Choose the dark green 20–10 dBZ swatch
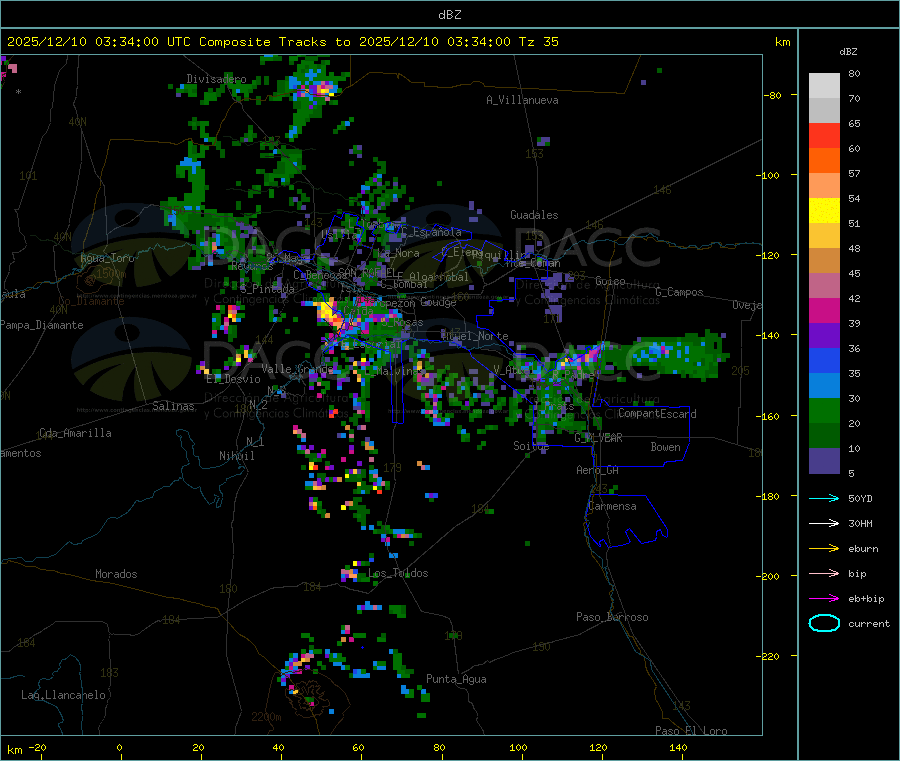This screenshot has width=900, height=761. tap(824, 436)
